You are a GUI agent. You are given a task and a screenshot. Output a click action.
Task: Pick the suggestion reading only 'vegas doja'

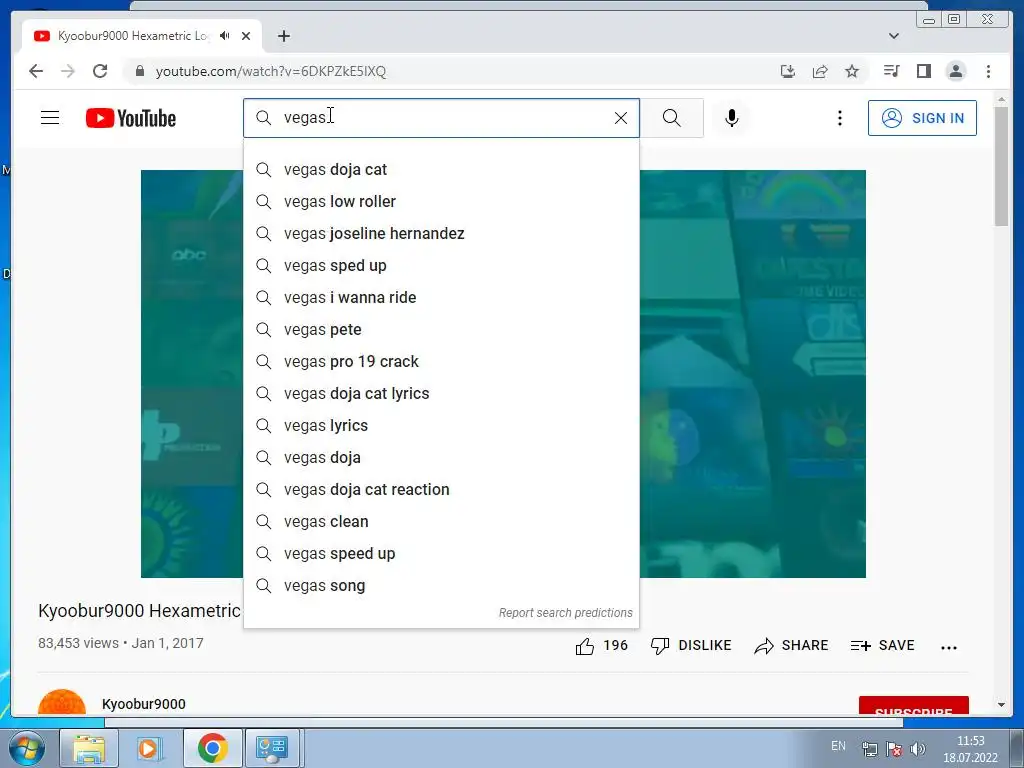tap(441, 457)
